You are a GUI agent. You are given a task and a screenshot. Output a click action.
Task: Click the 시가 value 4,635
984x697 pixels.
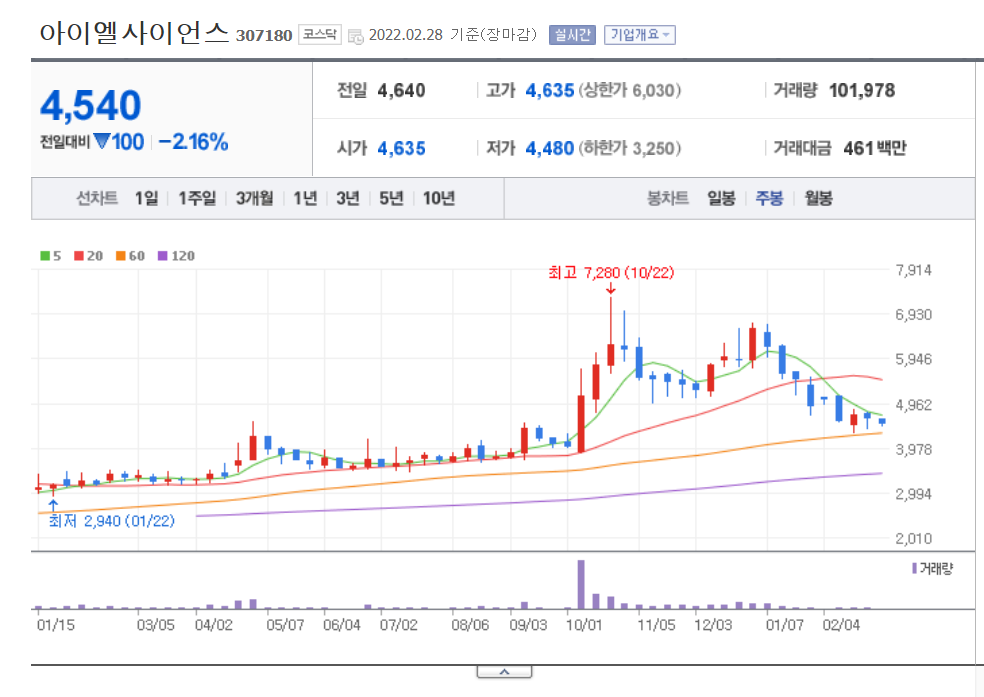coord(401,148)
